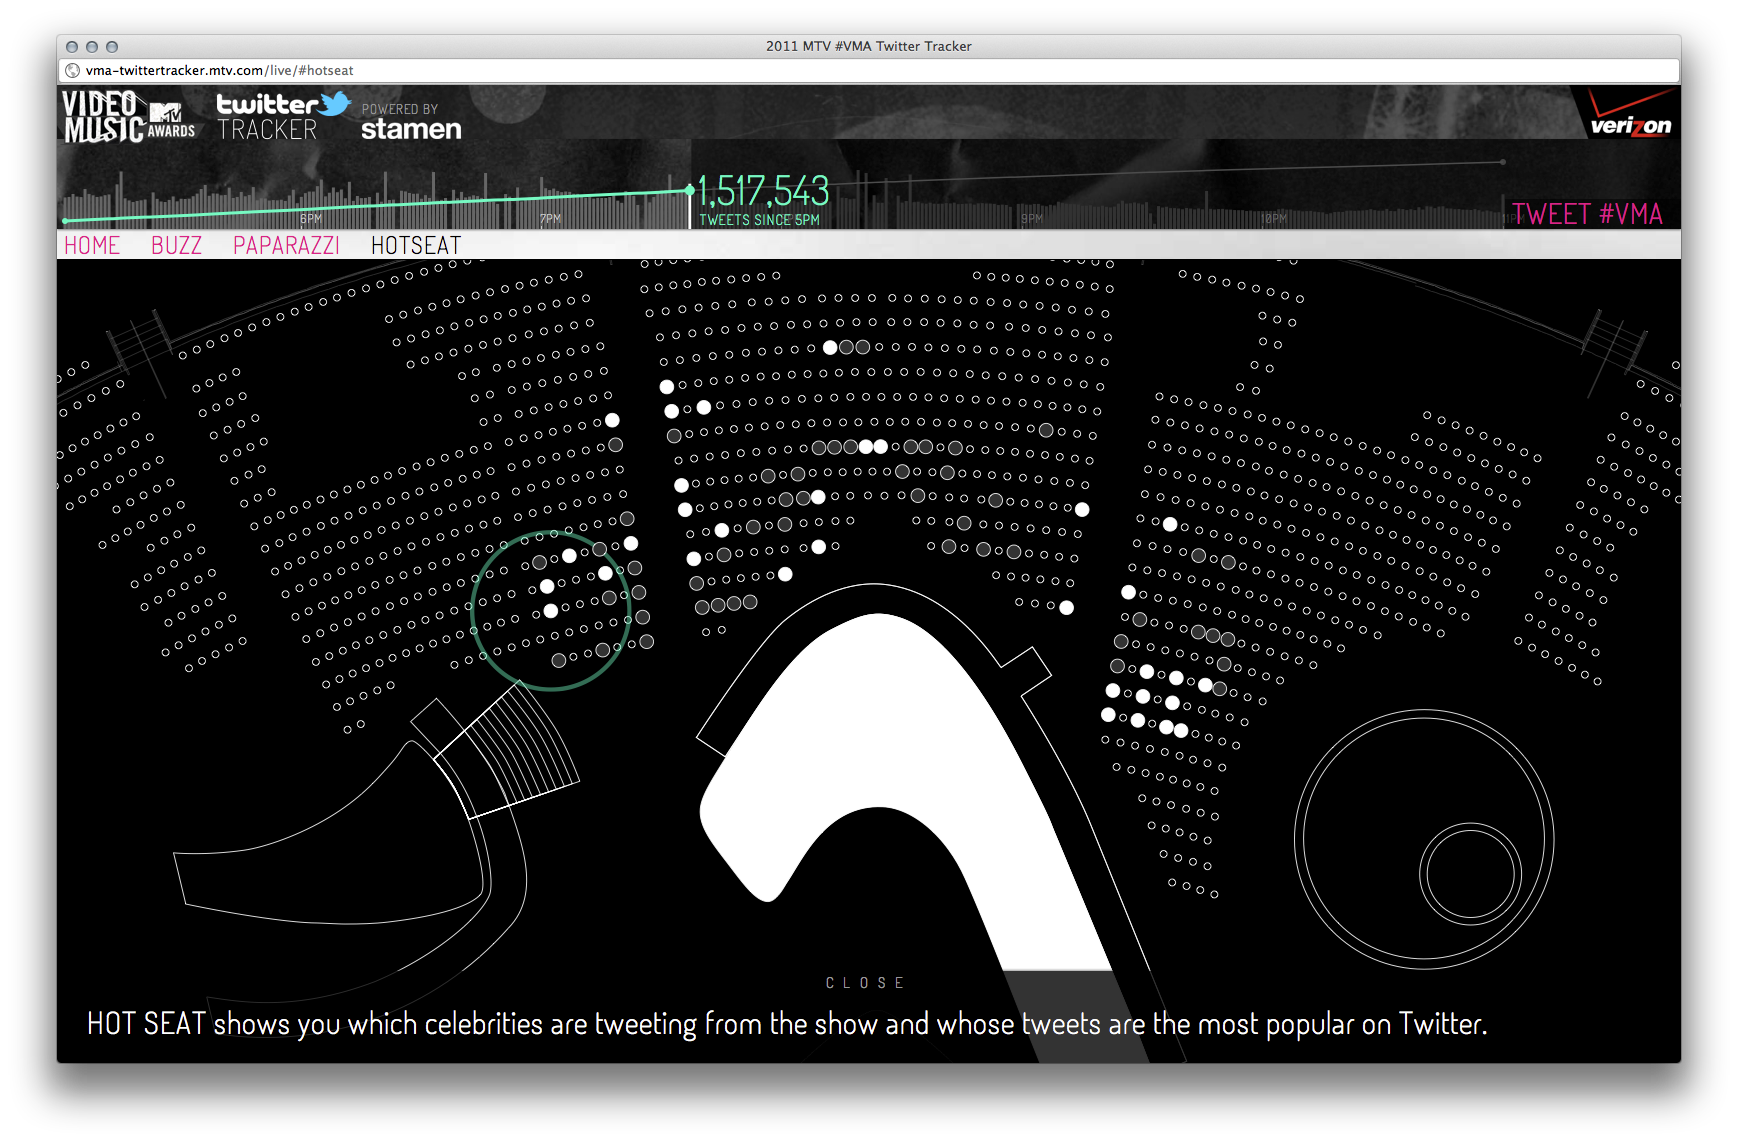The height and width of the screenshot is (1142, 1738).
Task: Open the HOME tab
Action: pyautogui.click(x=92, y=246)
